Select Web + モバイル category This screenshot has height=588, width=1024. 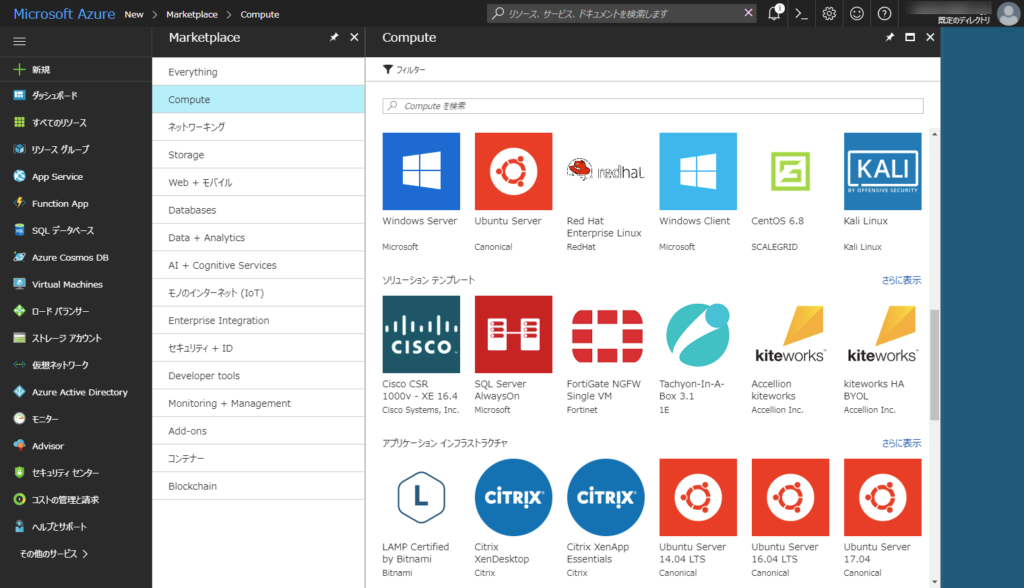[x=259, y=182]
